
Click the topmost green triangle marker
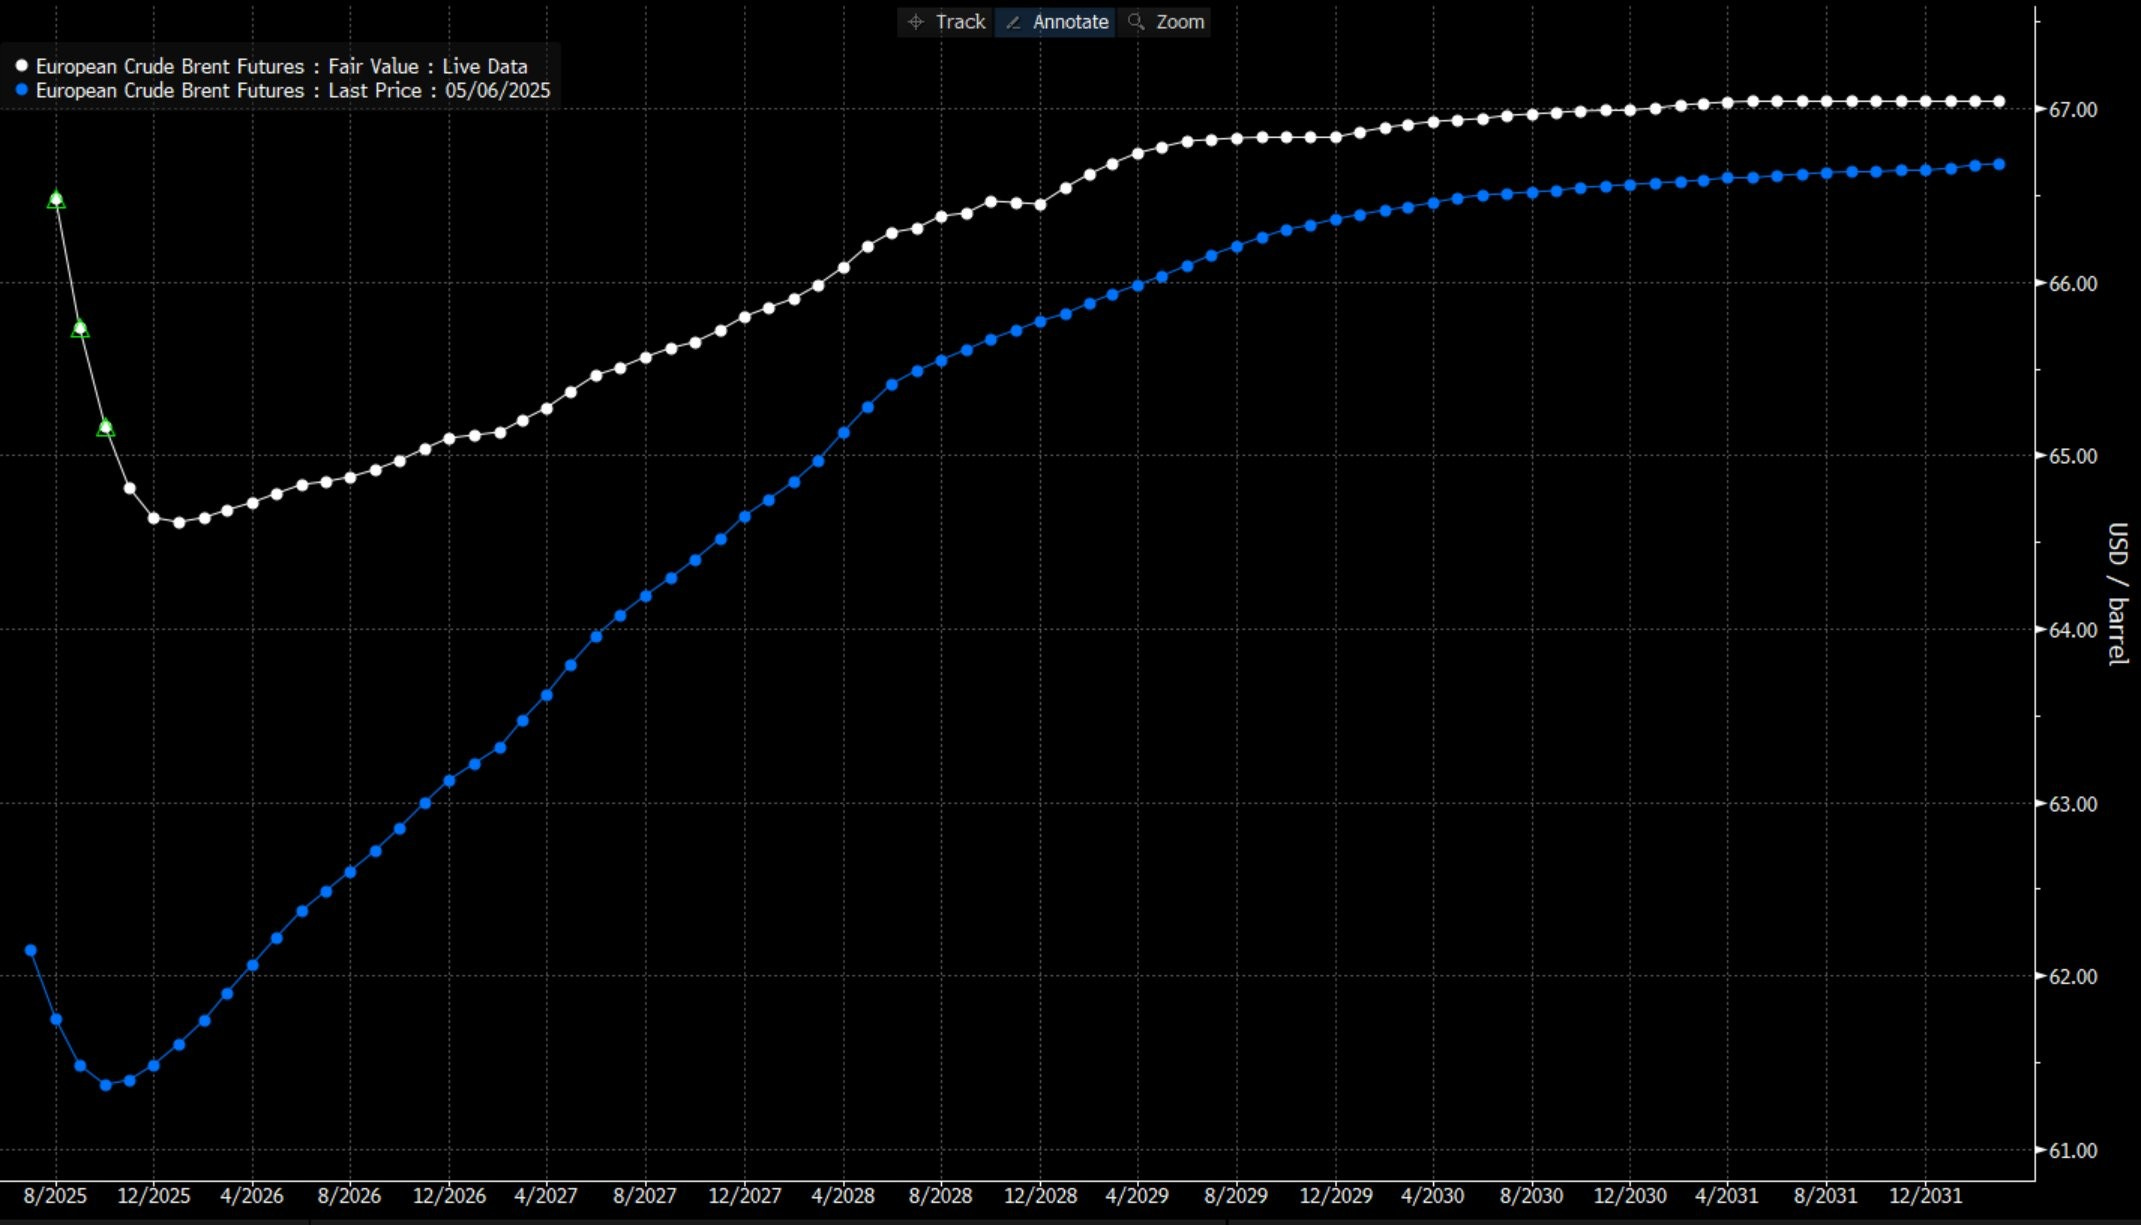point(56,200)
